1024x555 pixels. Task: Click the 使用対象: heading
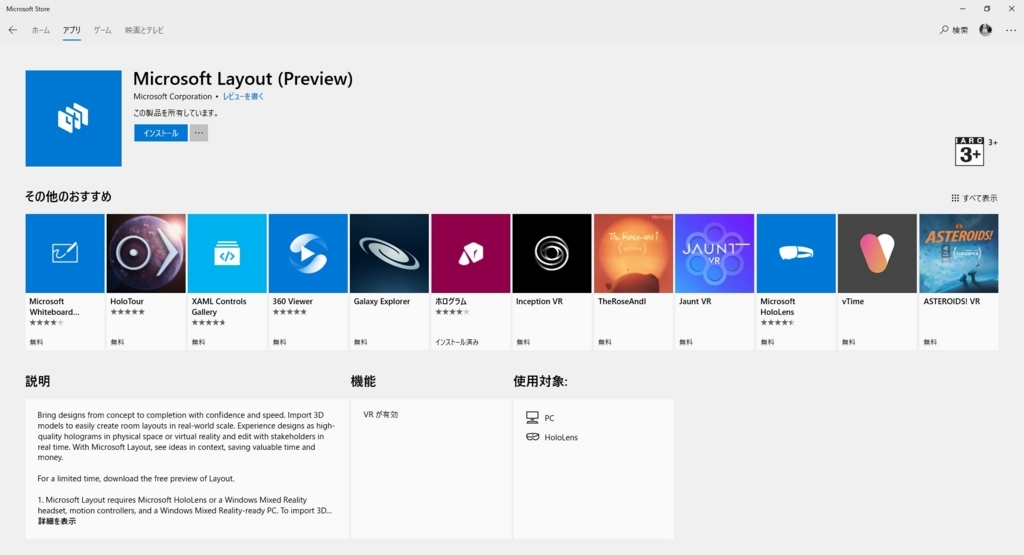coord(540,381)
